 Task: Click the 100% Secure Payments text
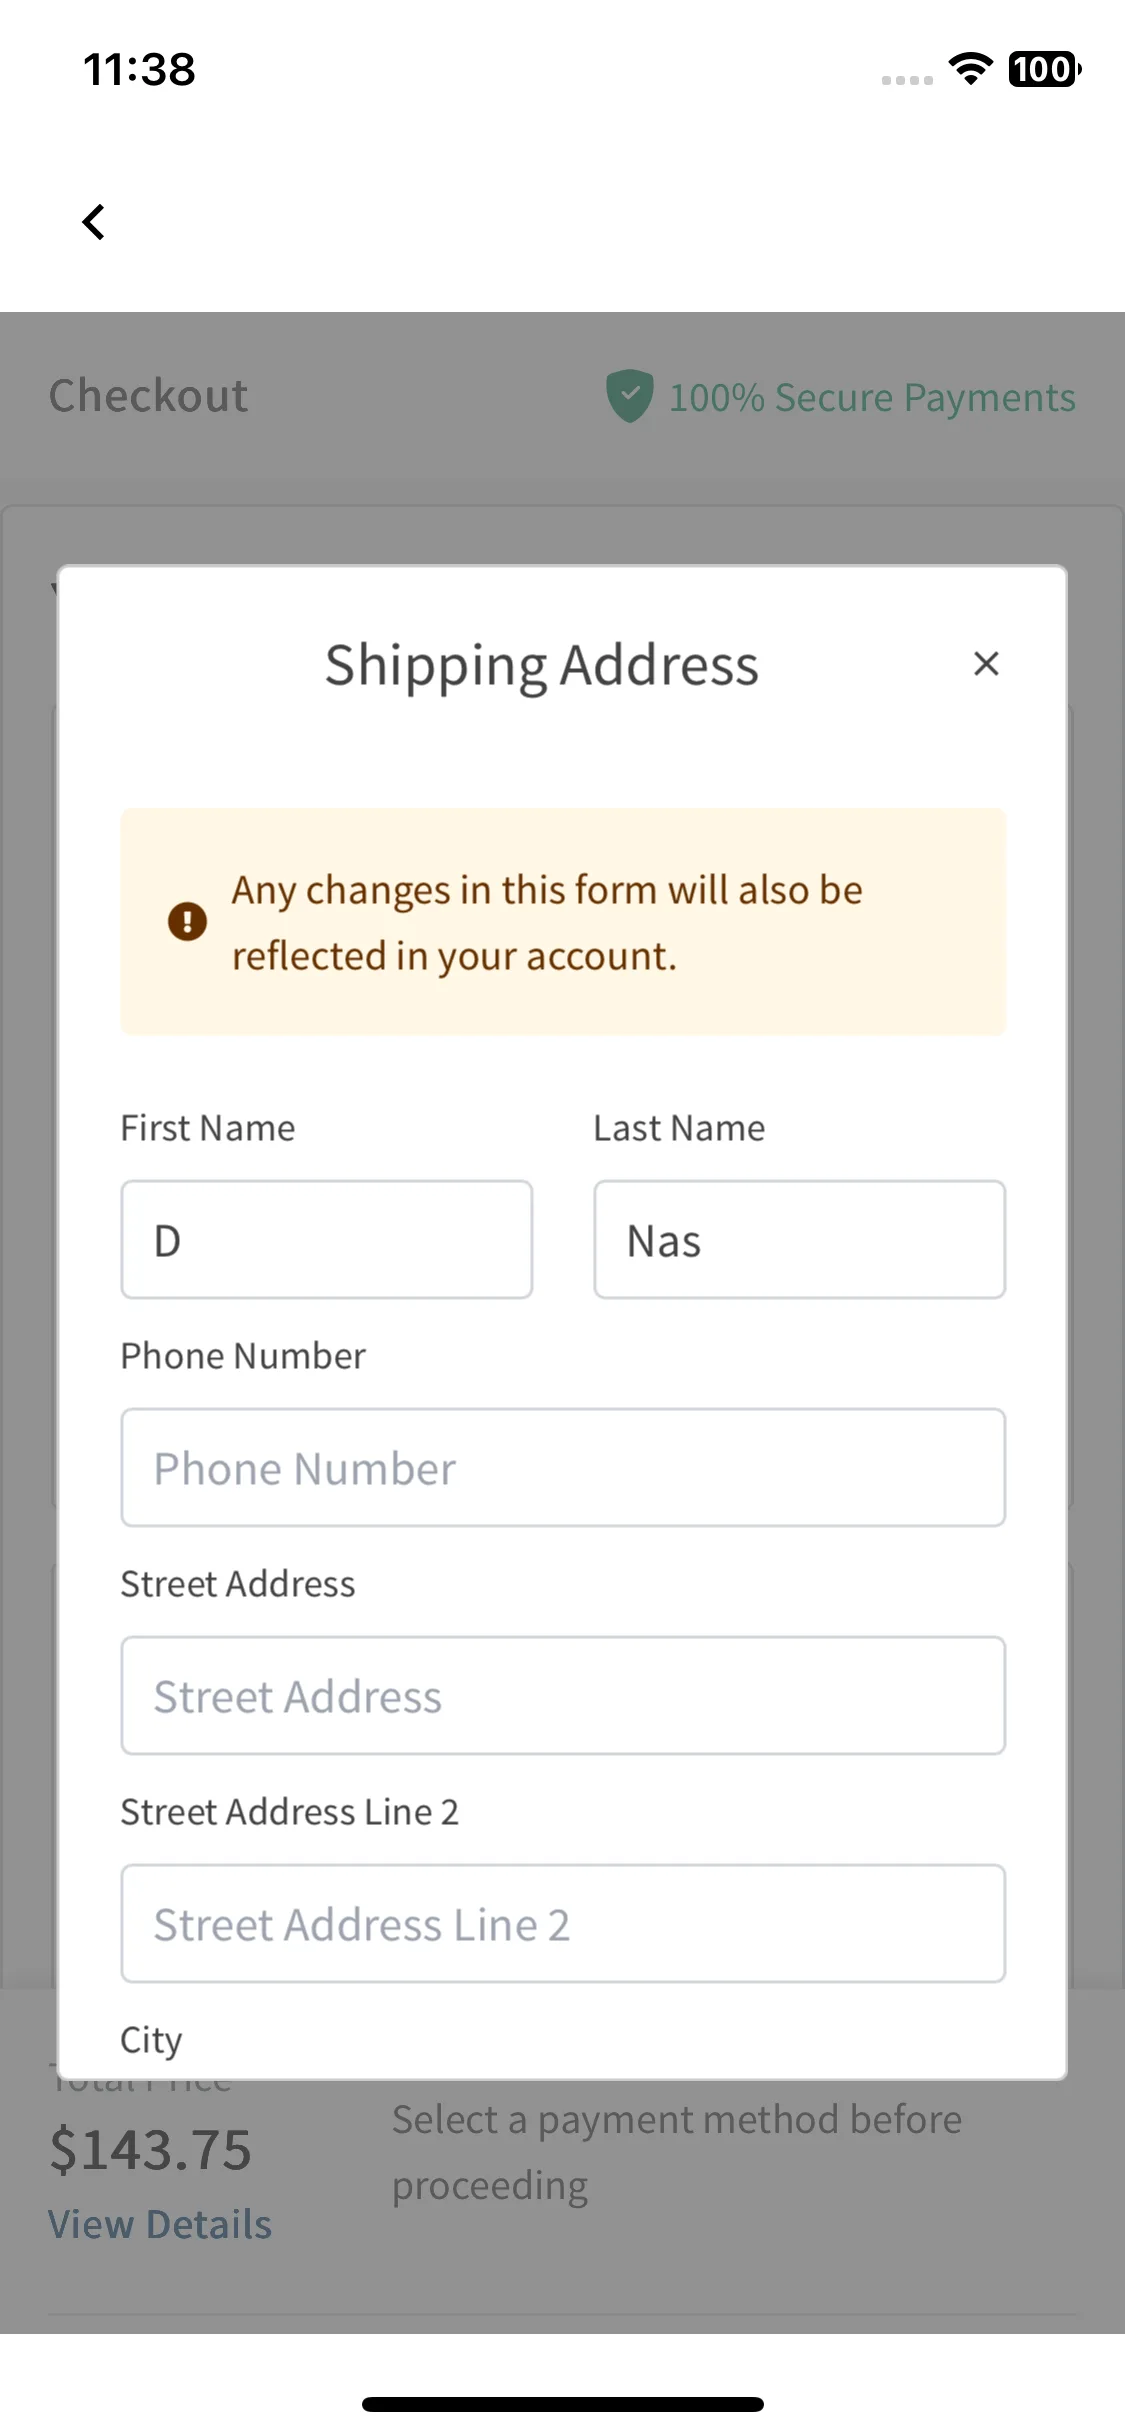[872, 398]
